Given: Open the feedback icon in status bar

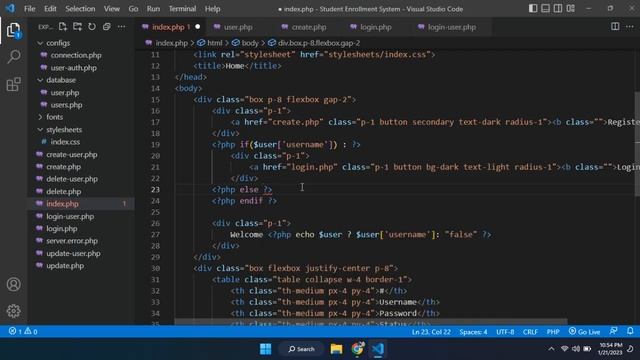Looking at the screenshot, I should click(613, 331).
